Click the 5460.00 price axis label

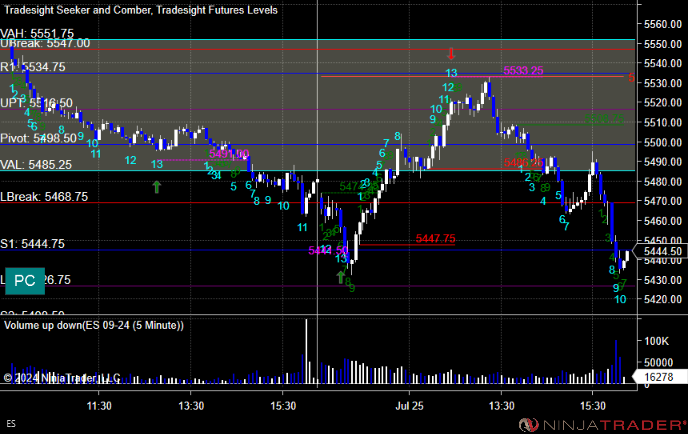pos(663,221)
